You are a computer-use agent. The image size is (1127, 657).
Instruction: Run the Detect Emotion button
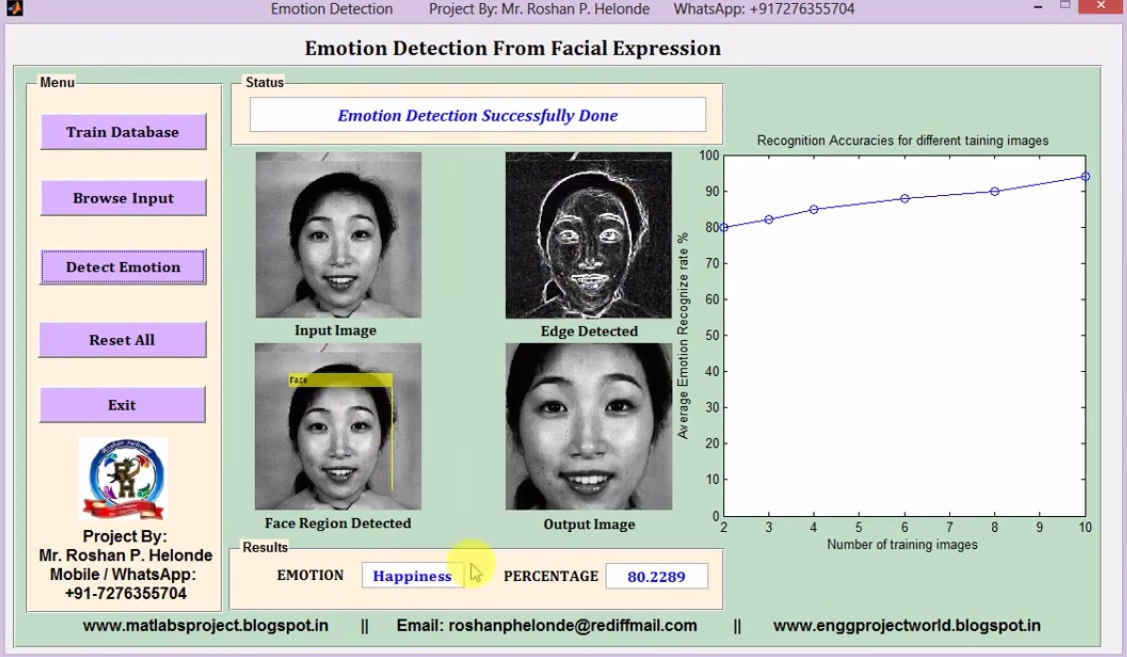(x=123, y=267)
